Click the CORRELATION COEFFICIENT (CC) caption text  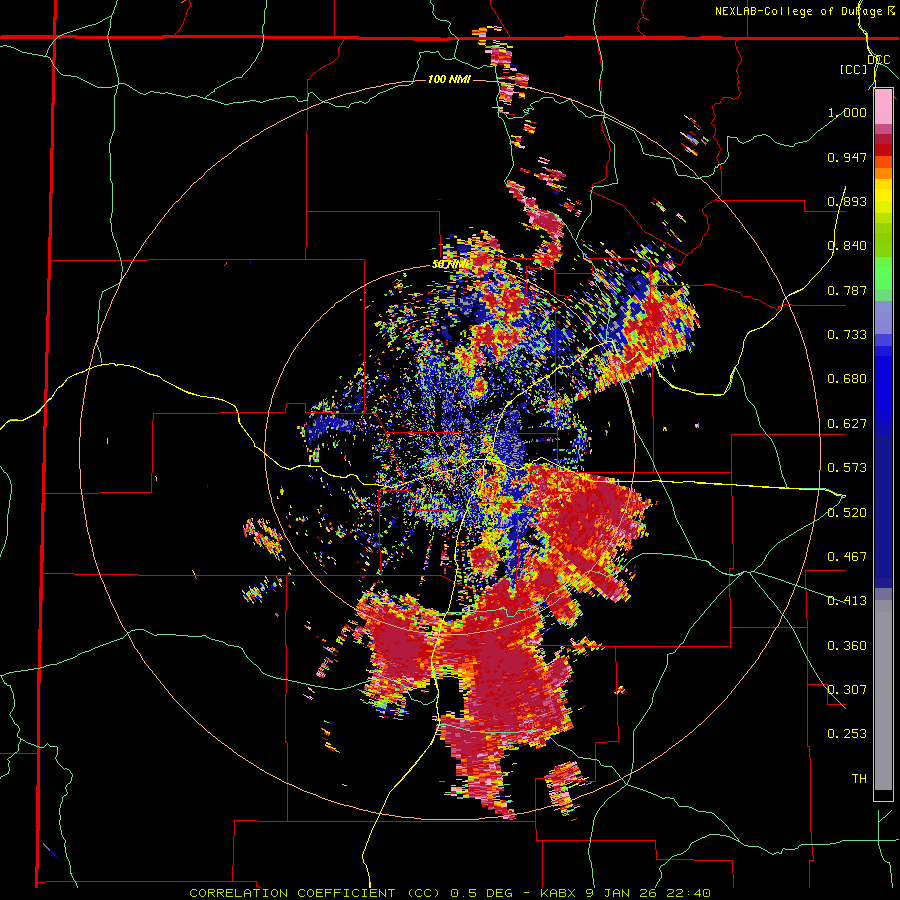(316, 893)
